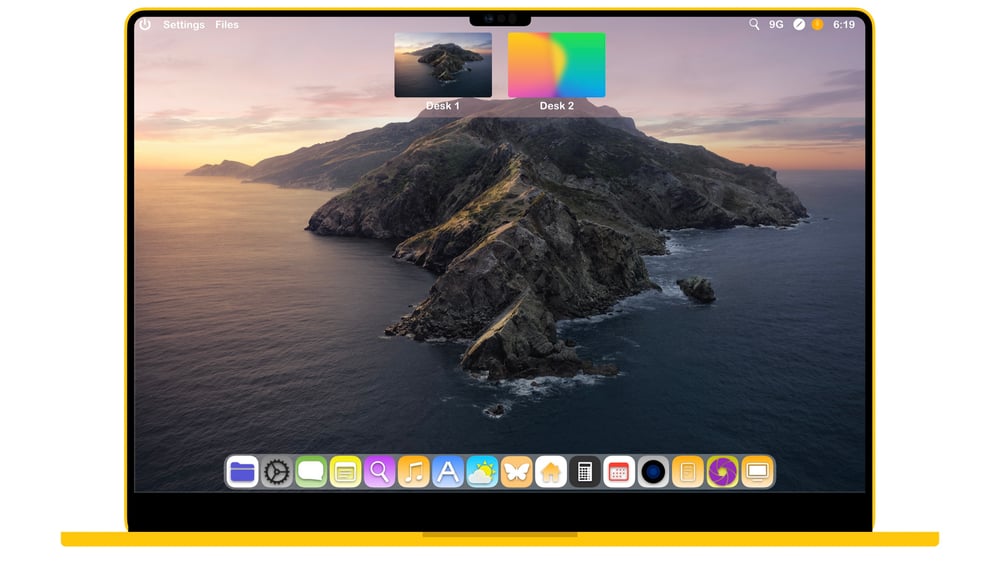
Task: Launch the Calculator app in dock
Action: 585,472
